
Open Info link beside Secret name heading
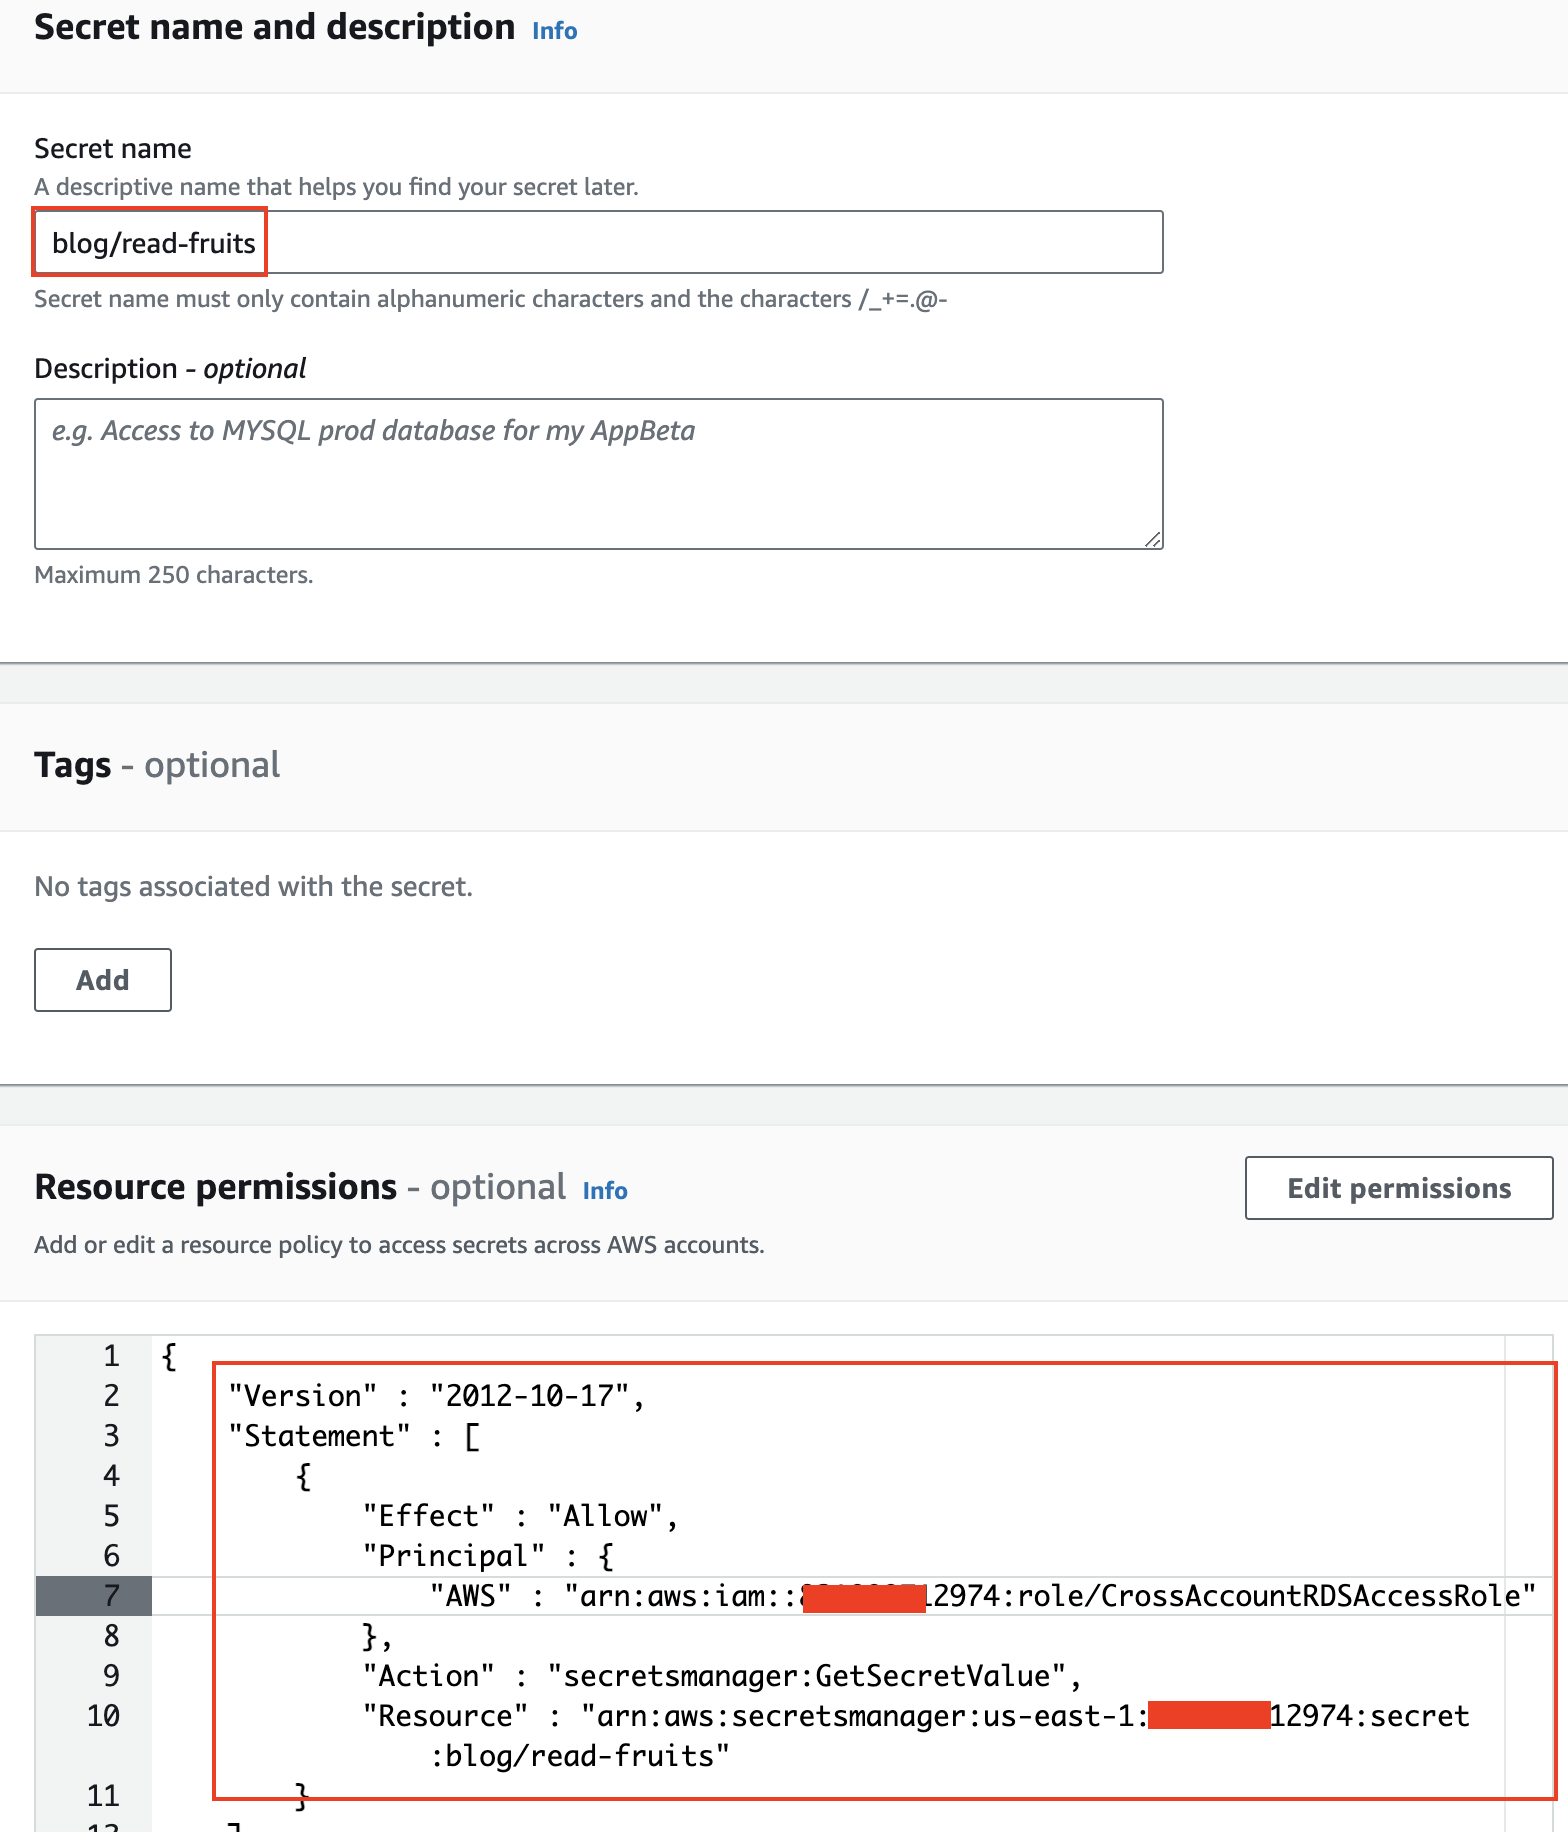click(554, 31)
